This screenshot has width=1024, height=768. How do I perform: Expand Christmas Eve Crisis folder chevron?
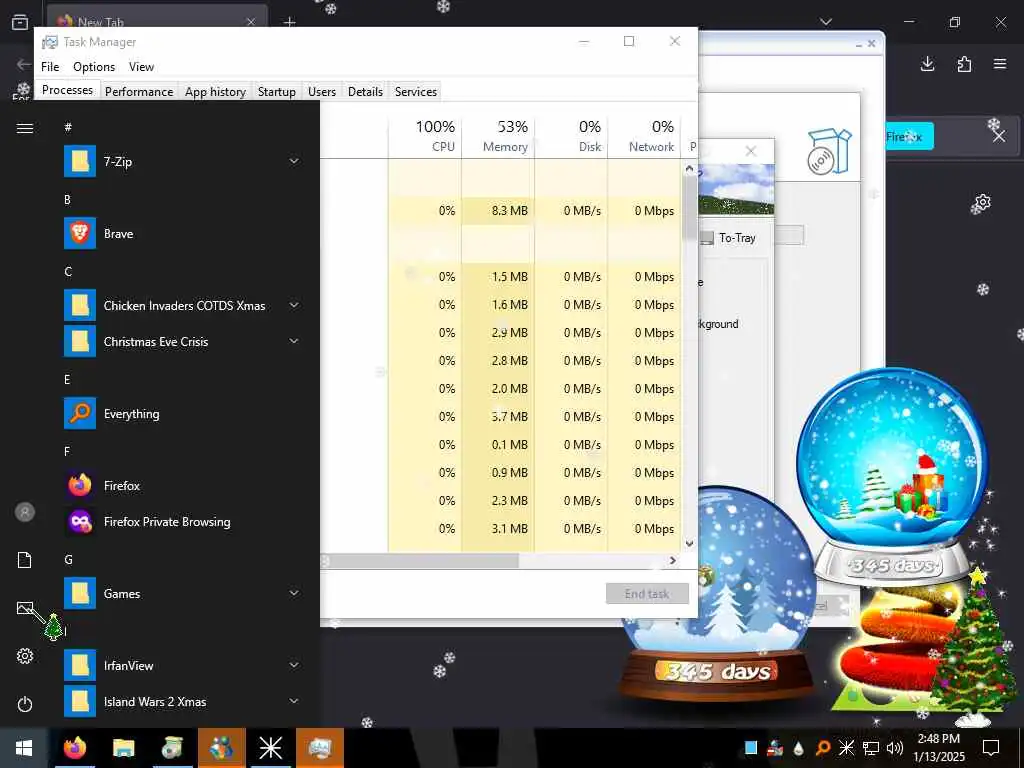[x=295, y=341]
